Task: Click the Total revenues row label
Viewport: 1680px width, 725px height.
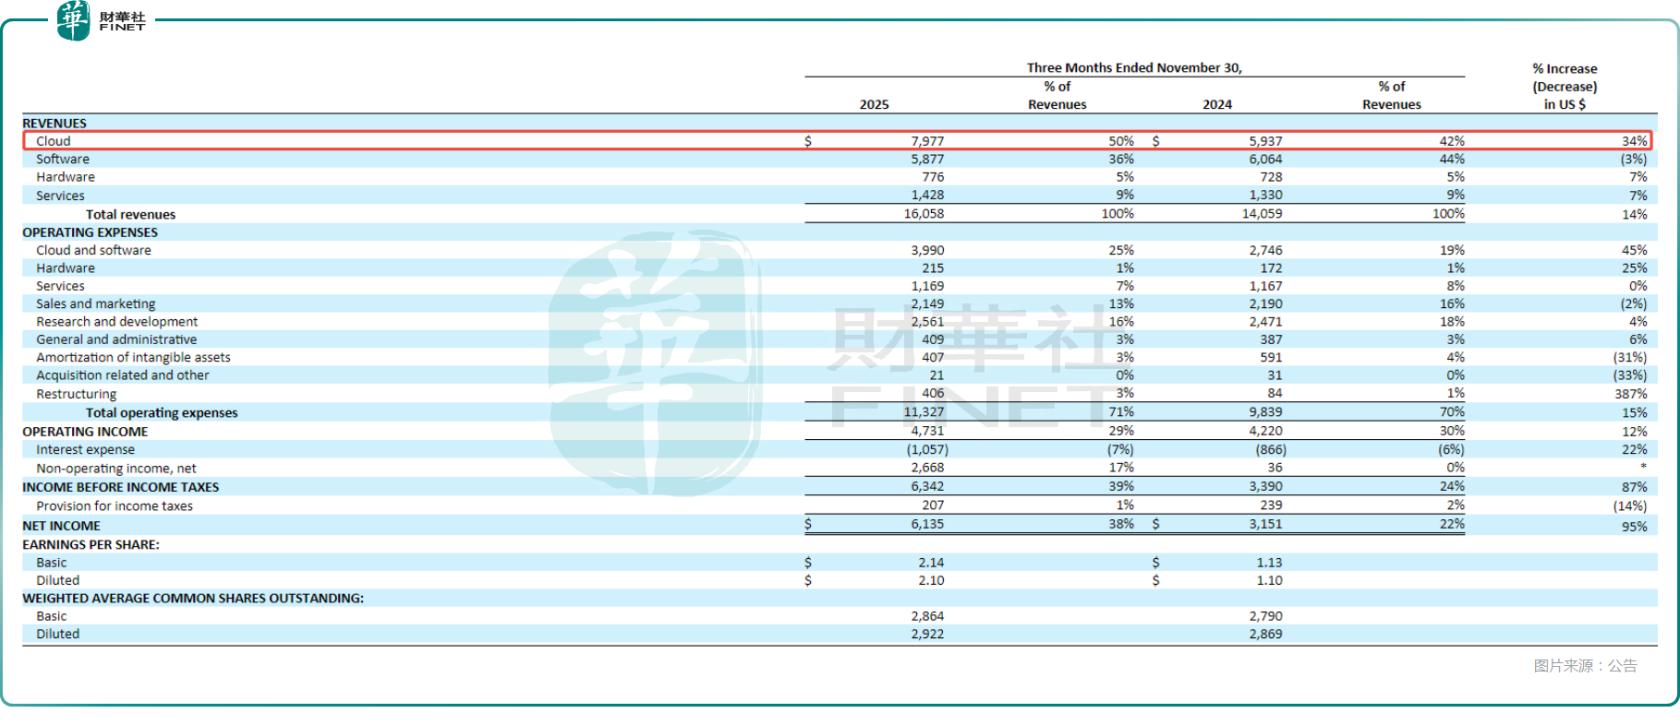Action: point(130,214)
